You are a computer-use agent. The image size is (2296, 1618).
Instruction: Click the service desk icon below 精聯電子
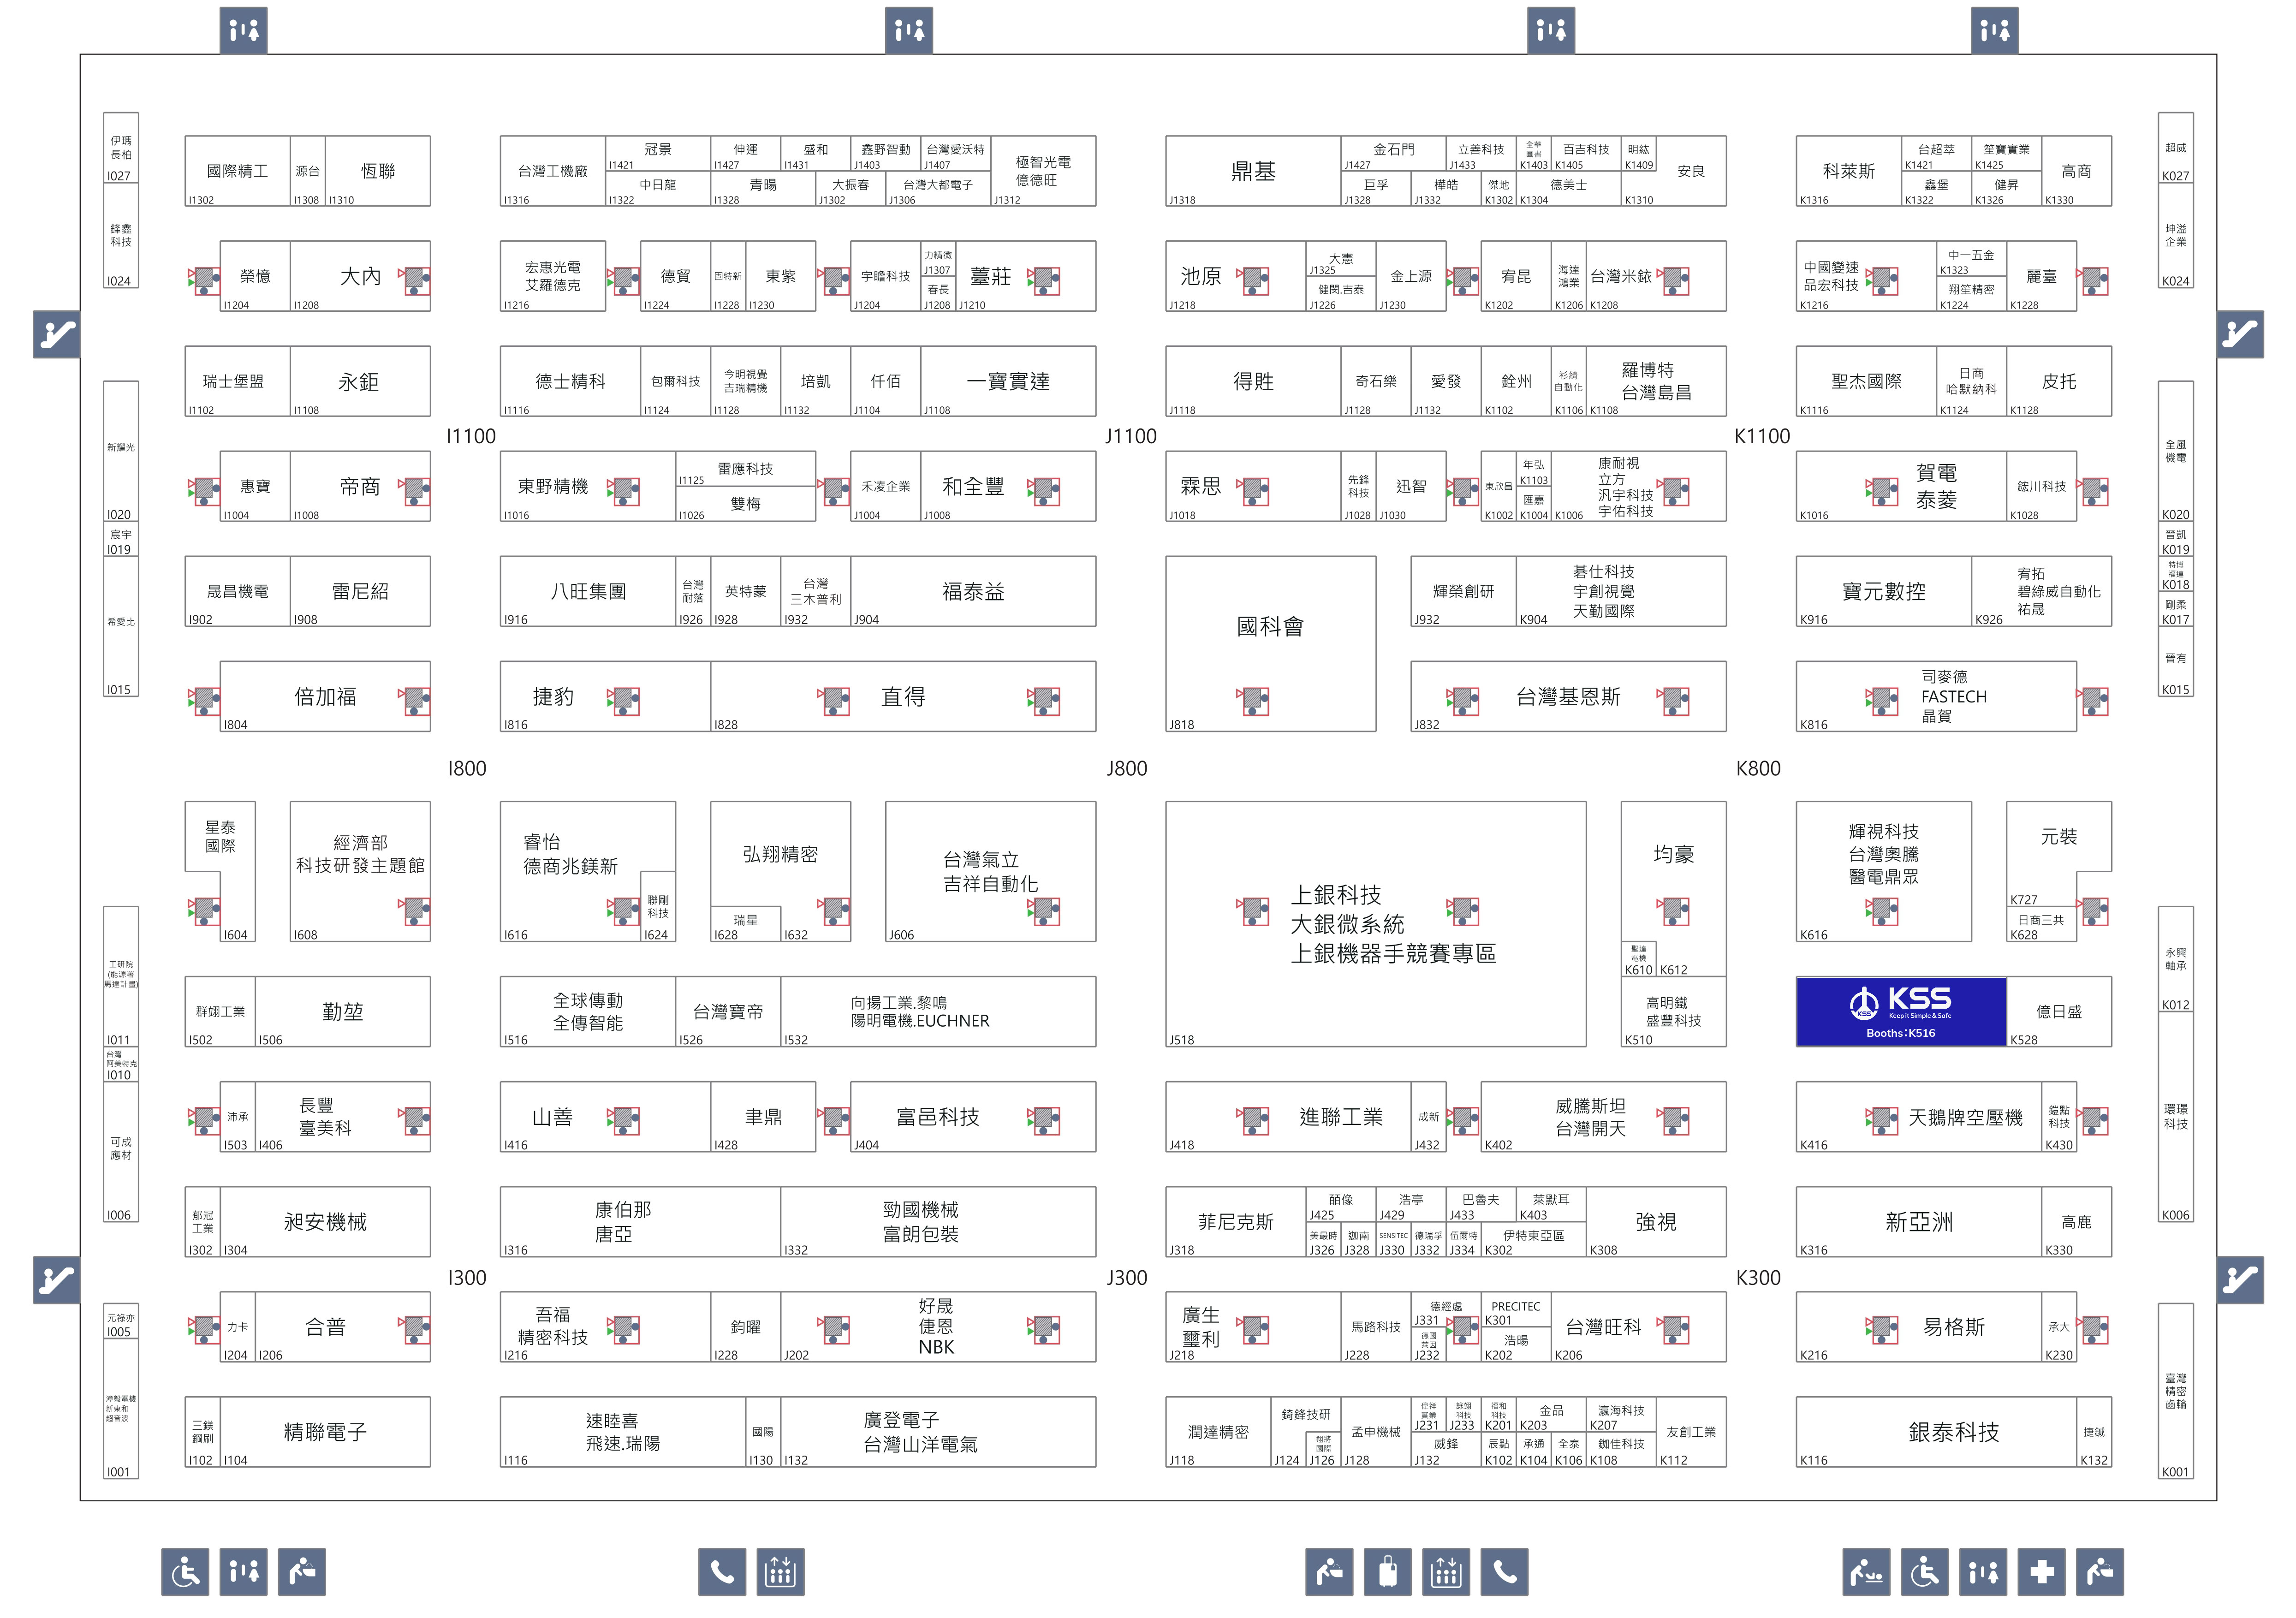coord(302,1572)
